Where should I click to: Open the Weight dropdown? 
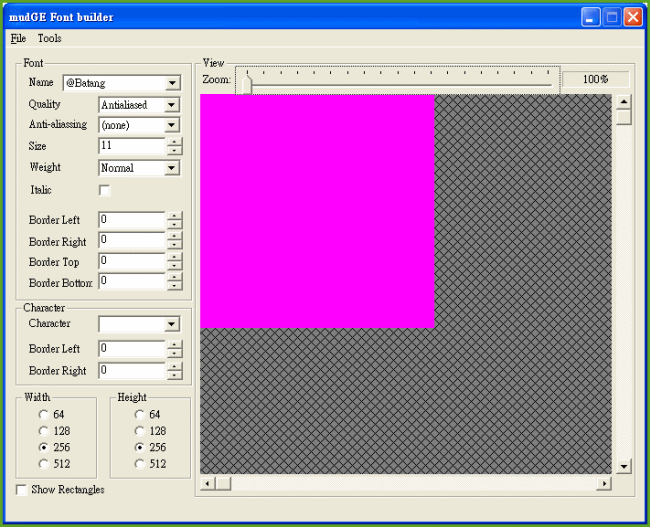(x=172, y=168)
